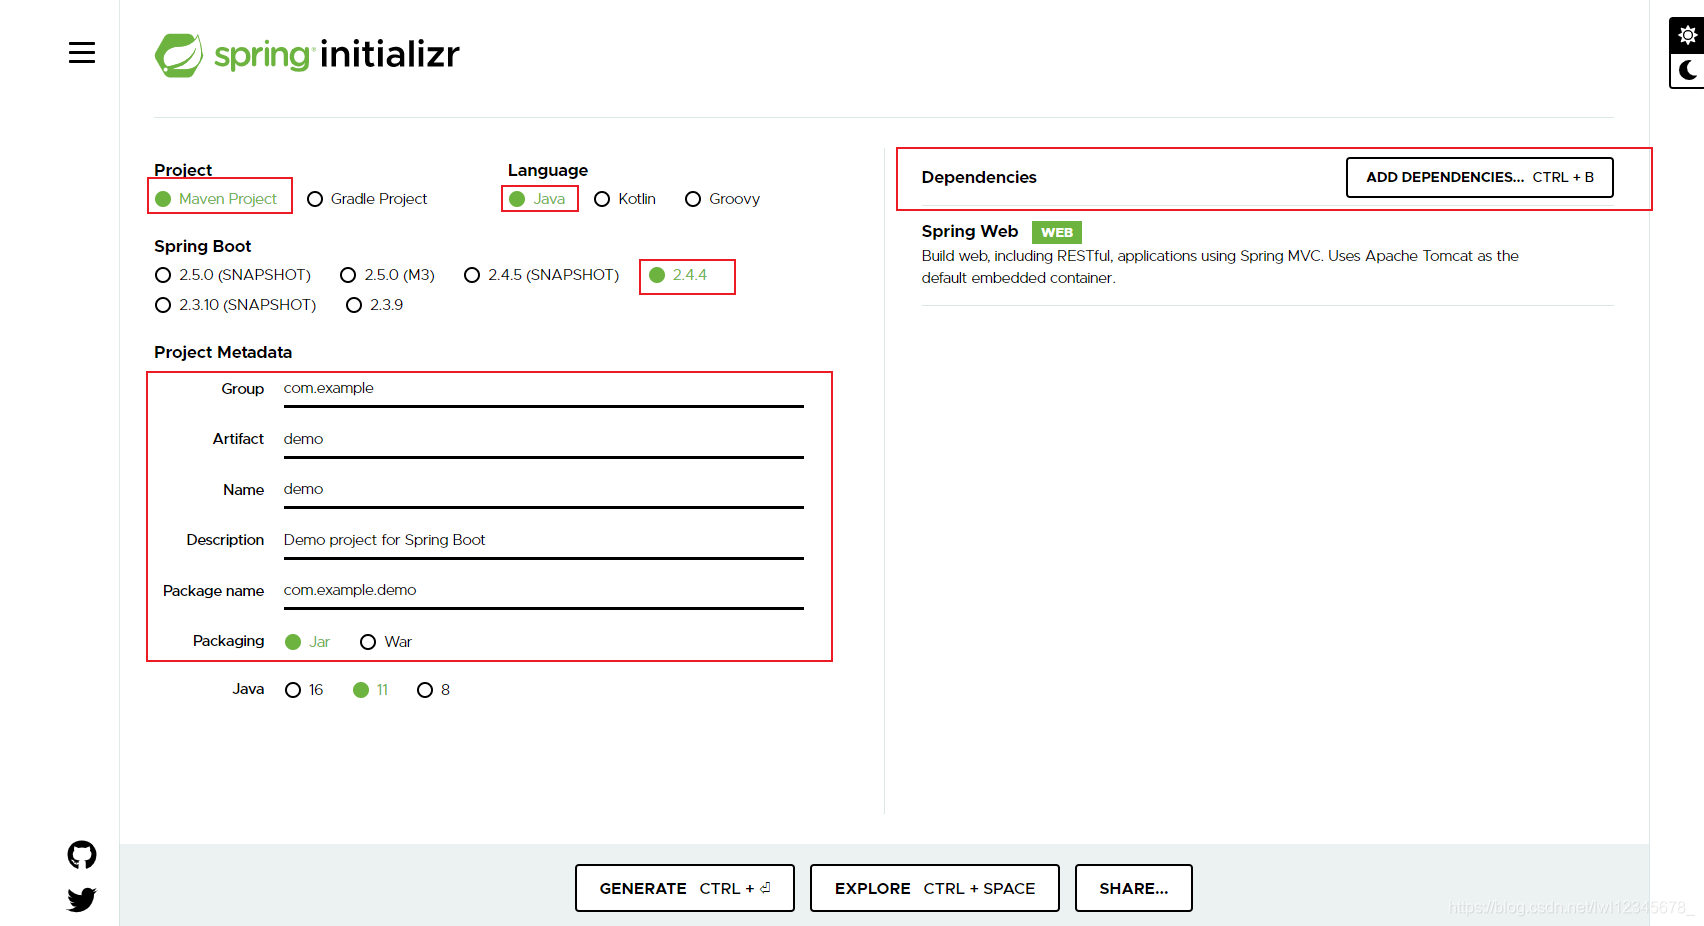This screenshot has height=926, width=1704.
Task: Click the Spring Initializr logo
Action: (x=307, y=55)
